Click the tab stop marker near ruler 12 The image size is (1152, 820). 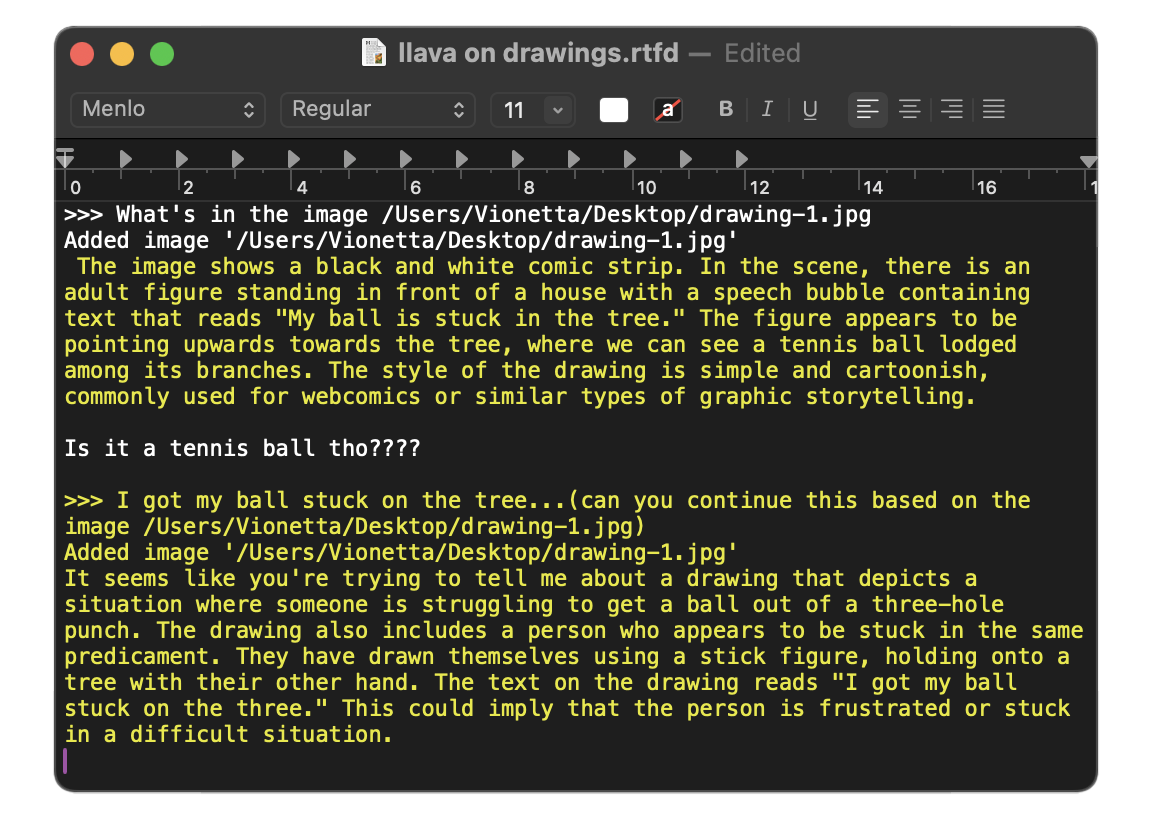[x=741, y=159]
